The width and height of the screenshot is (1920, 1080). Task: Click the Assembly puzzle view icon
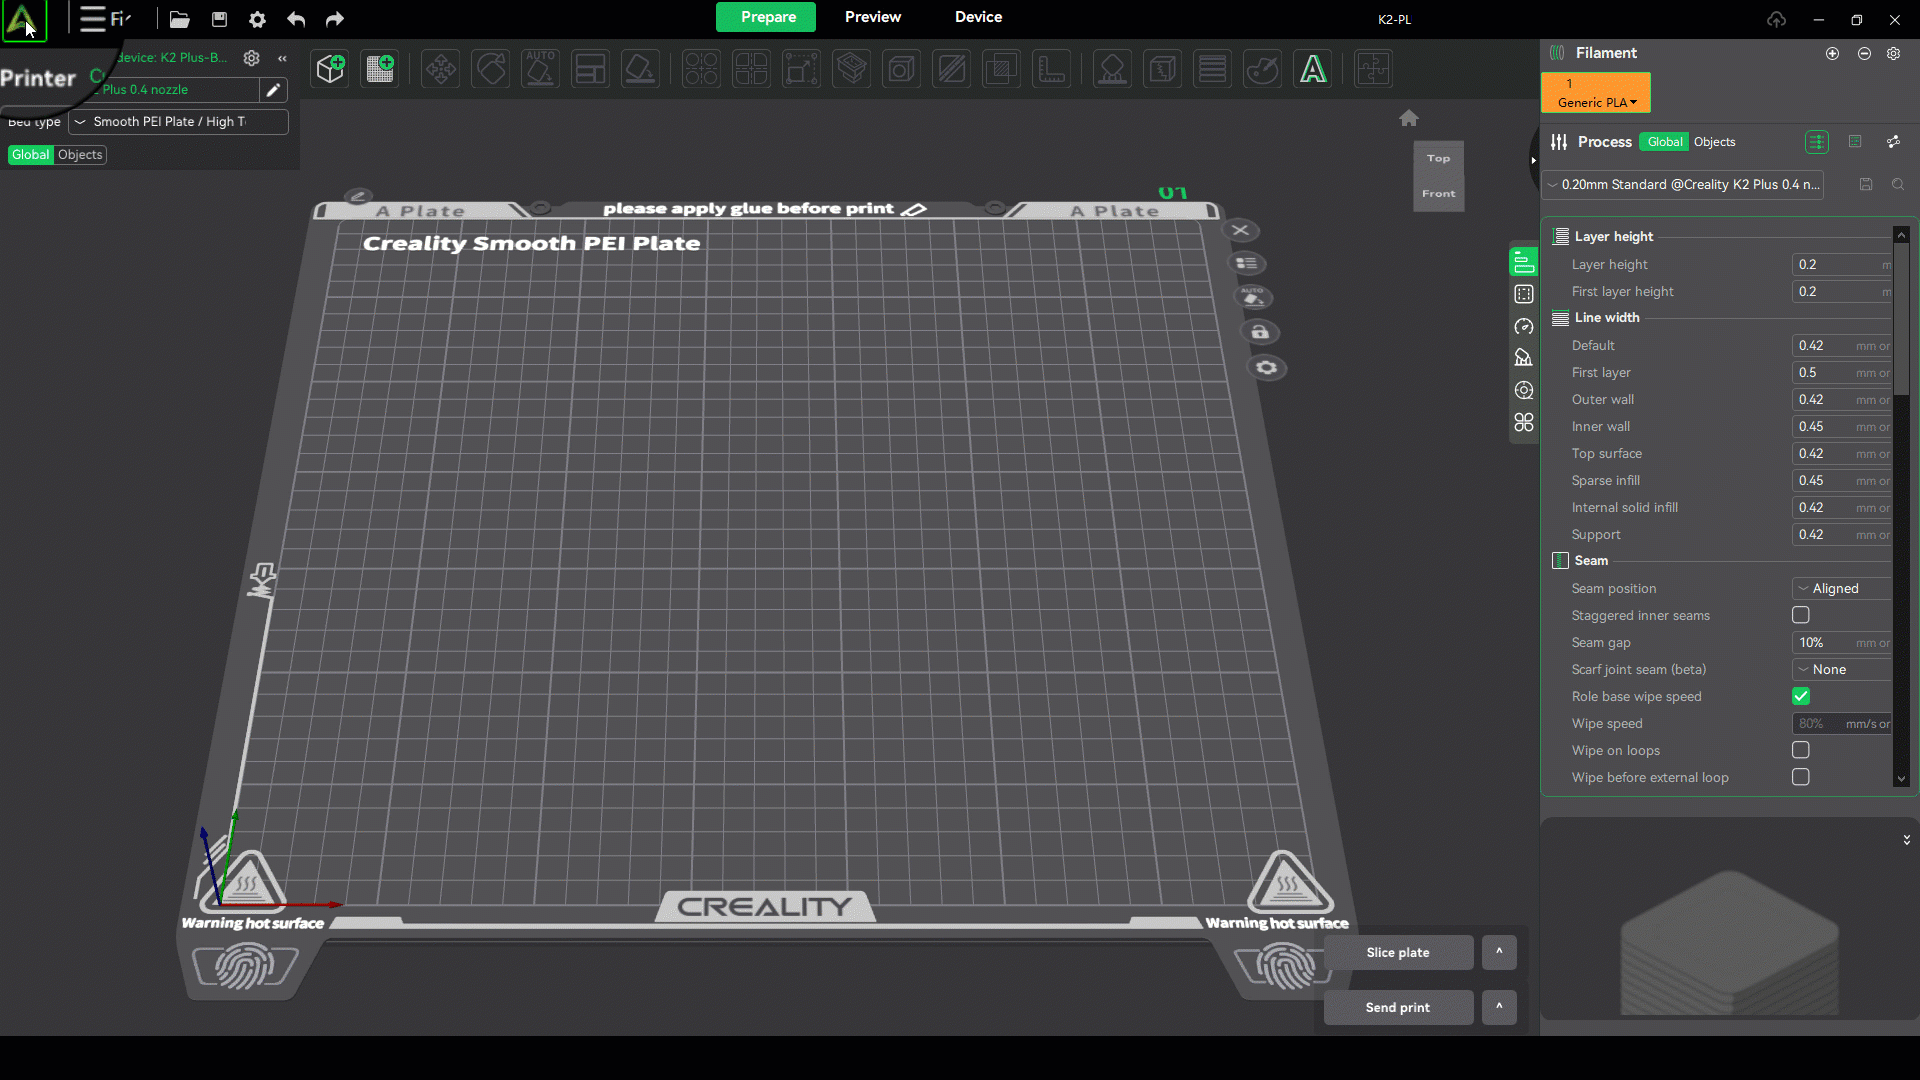tap(1372, 69)
